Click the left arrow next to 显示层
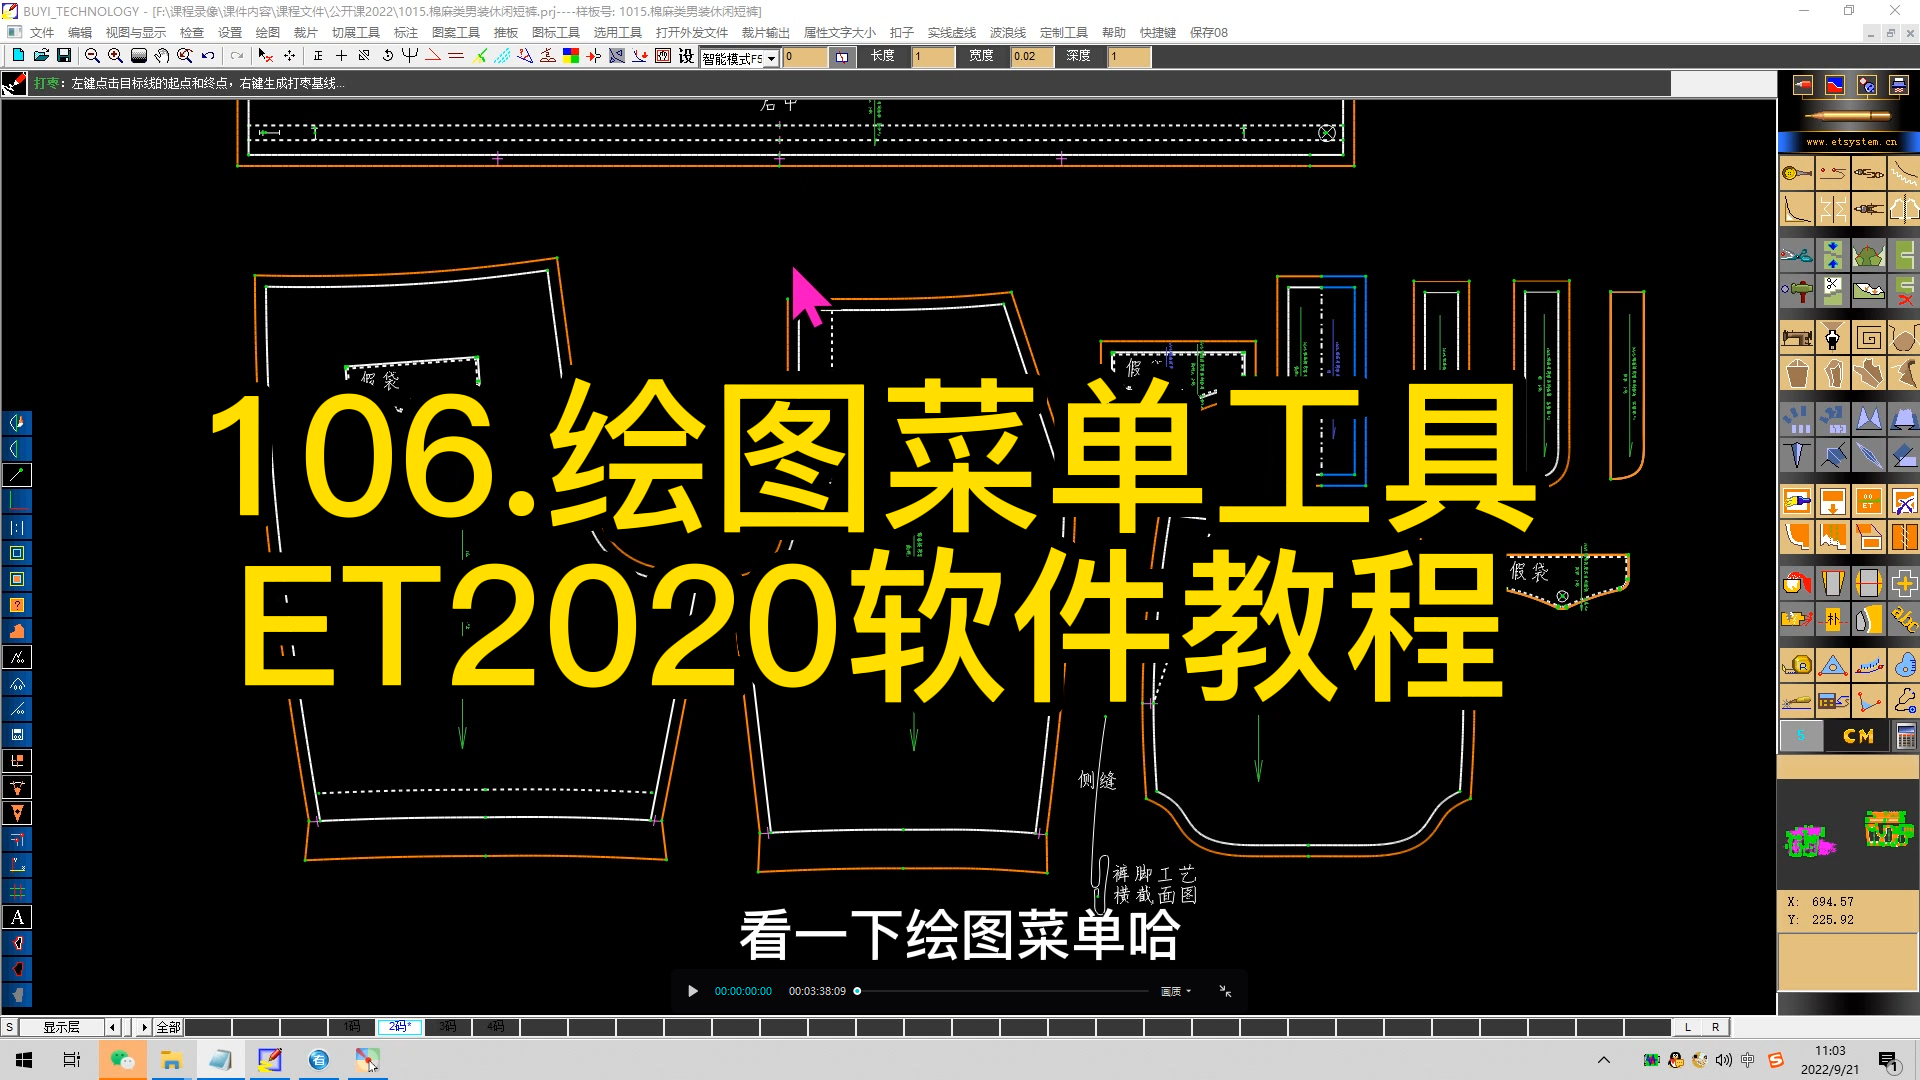The height and width of the screenshot is (1080, 1920). 112,1027
